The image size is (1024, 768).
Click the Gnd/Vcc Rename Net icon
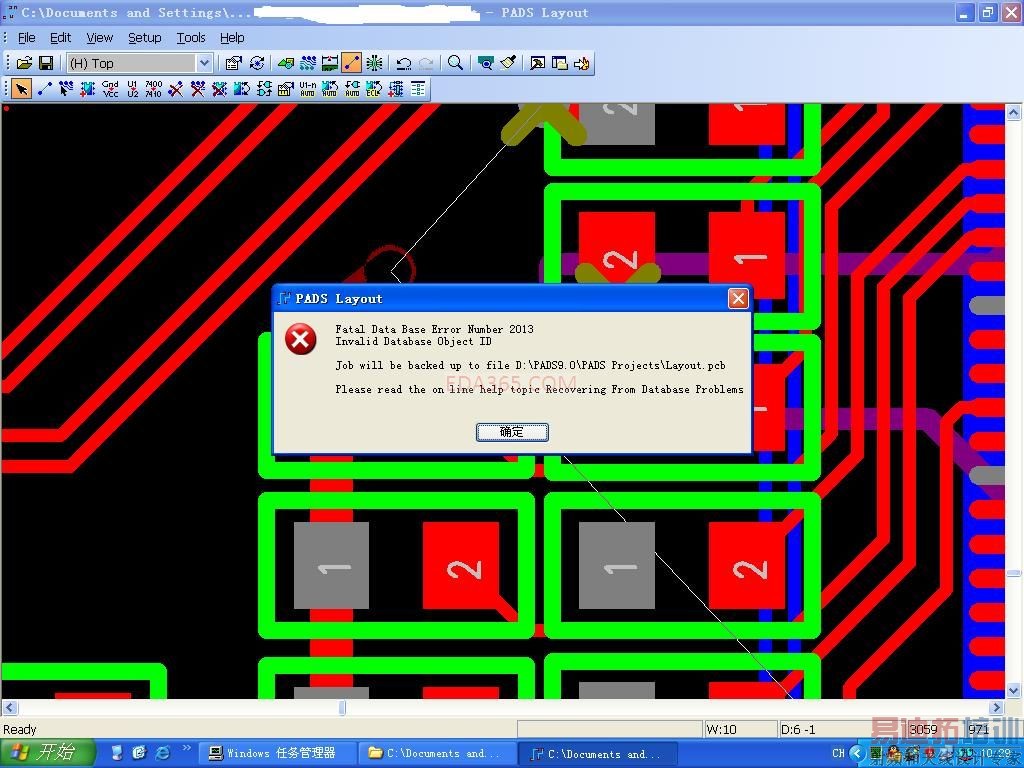(x=110, y=89)
